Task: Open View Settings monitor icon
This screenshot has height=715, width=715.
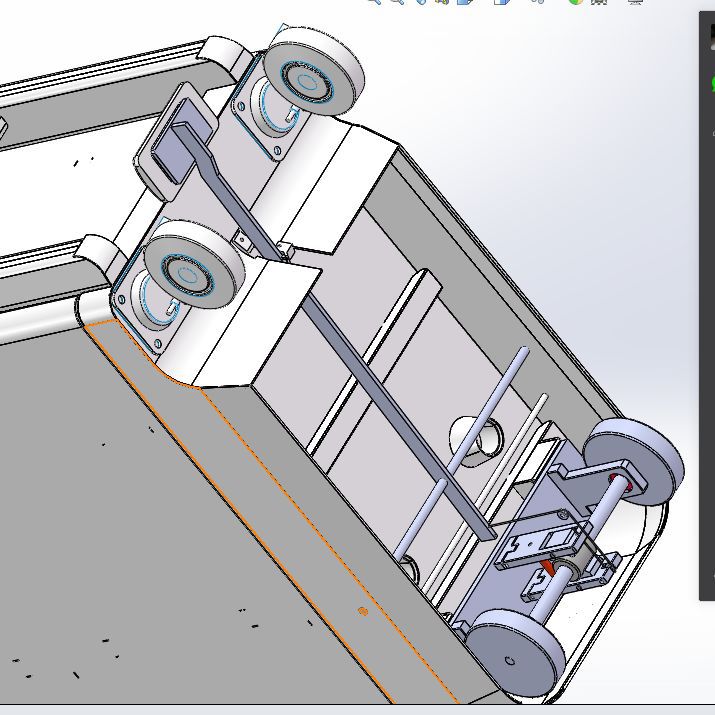Action: point(635,2)
